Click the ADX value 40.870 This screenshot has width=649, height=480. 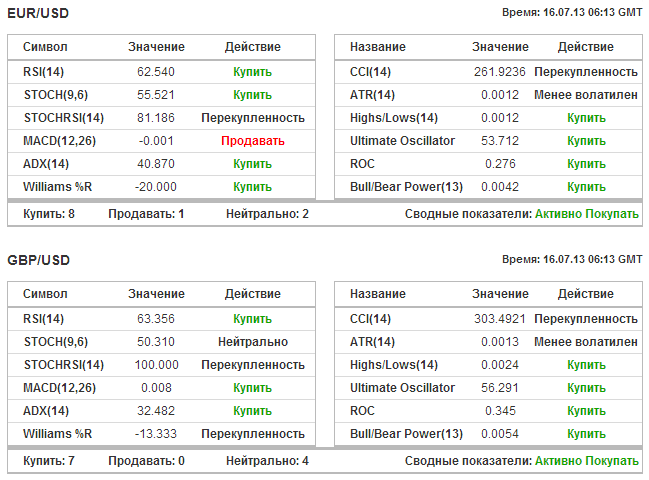coord(156,164)
